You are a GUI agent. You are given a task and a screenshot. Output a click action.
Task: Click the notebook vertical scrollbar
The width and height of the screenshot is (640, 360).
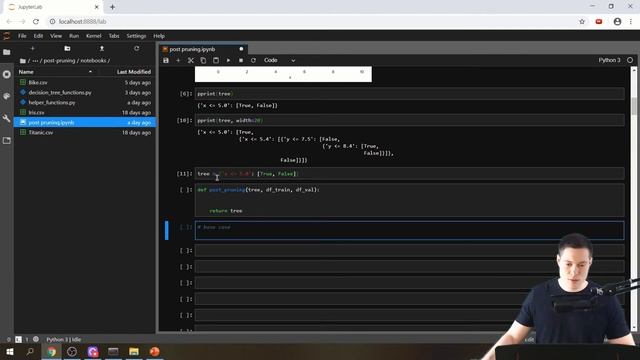click(x=634, y=198)
